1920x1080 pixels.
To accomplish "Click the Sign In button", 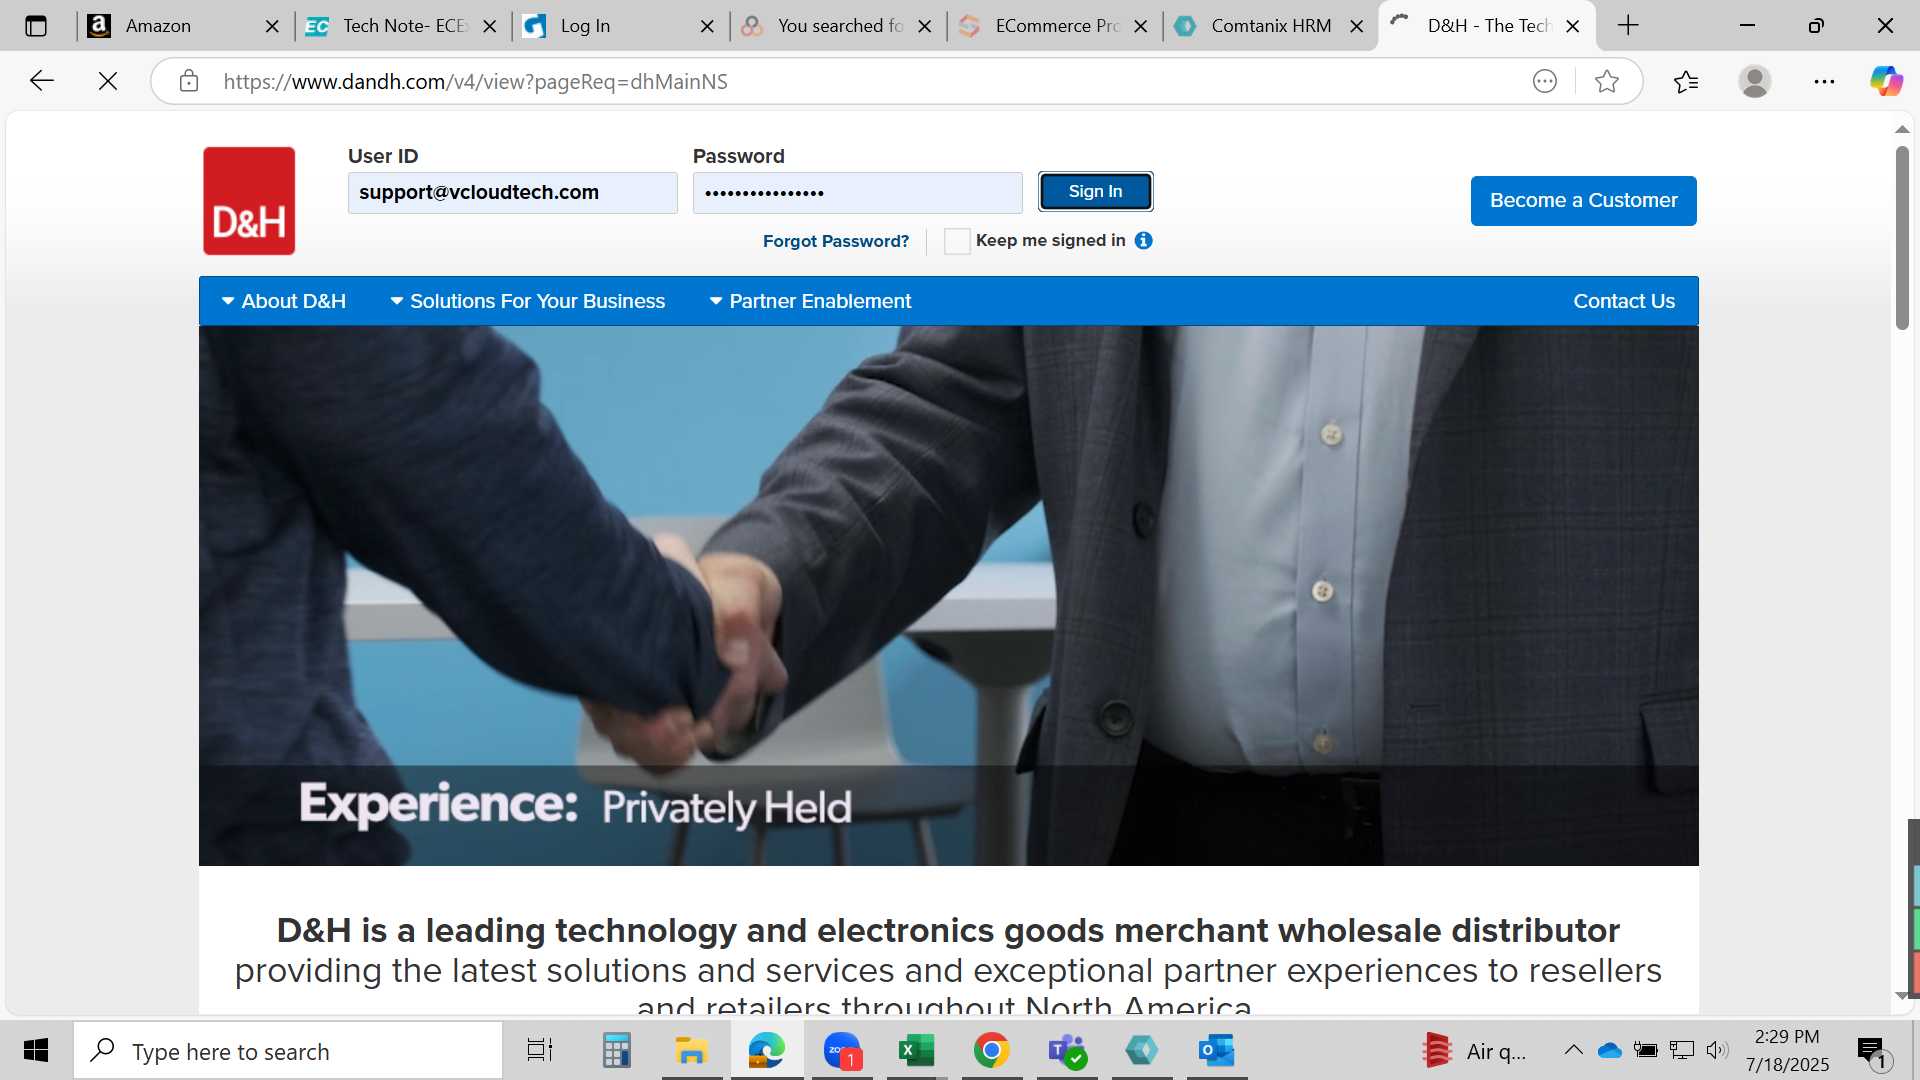I will (1095, 191).
